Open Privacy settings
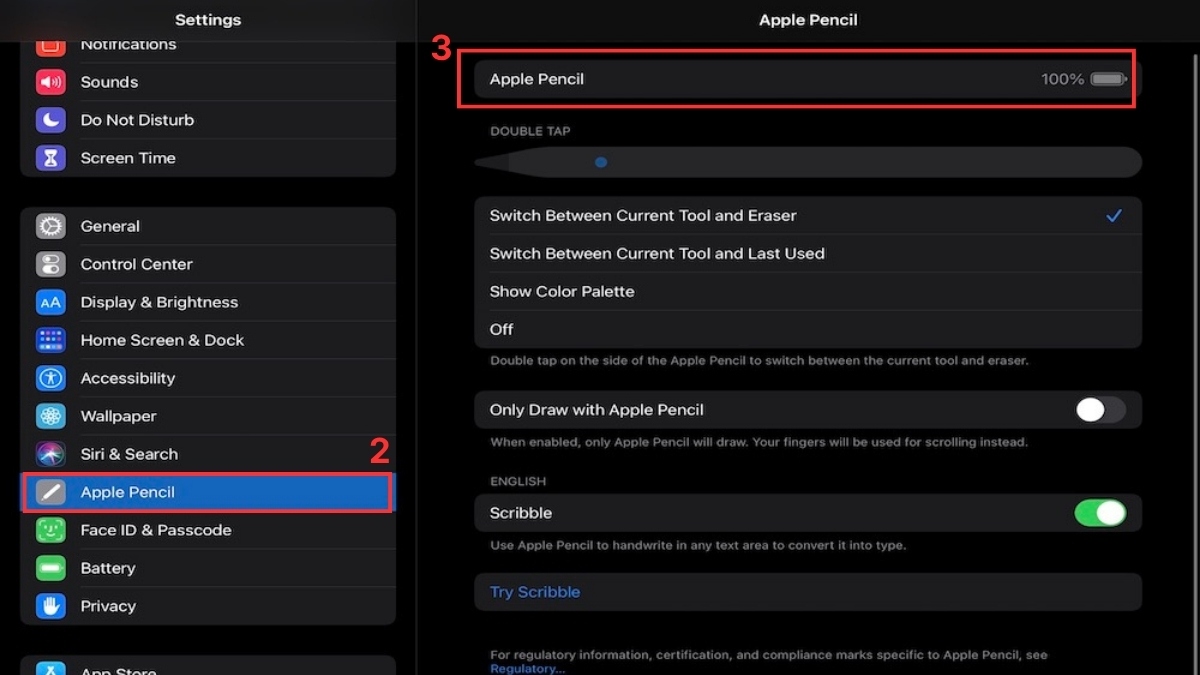1200x675 pixels. tap(208, 606)
